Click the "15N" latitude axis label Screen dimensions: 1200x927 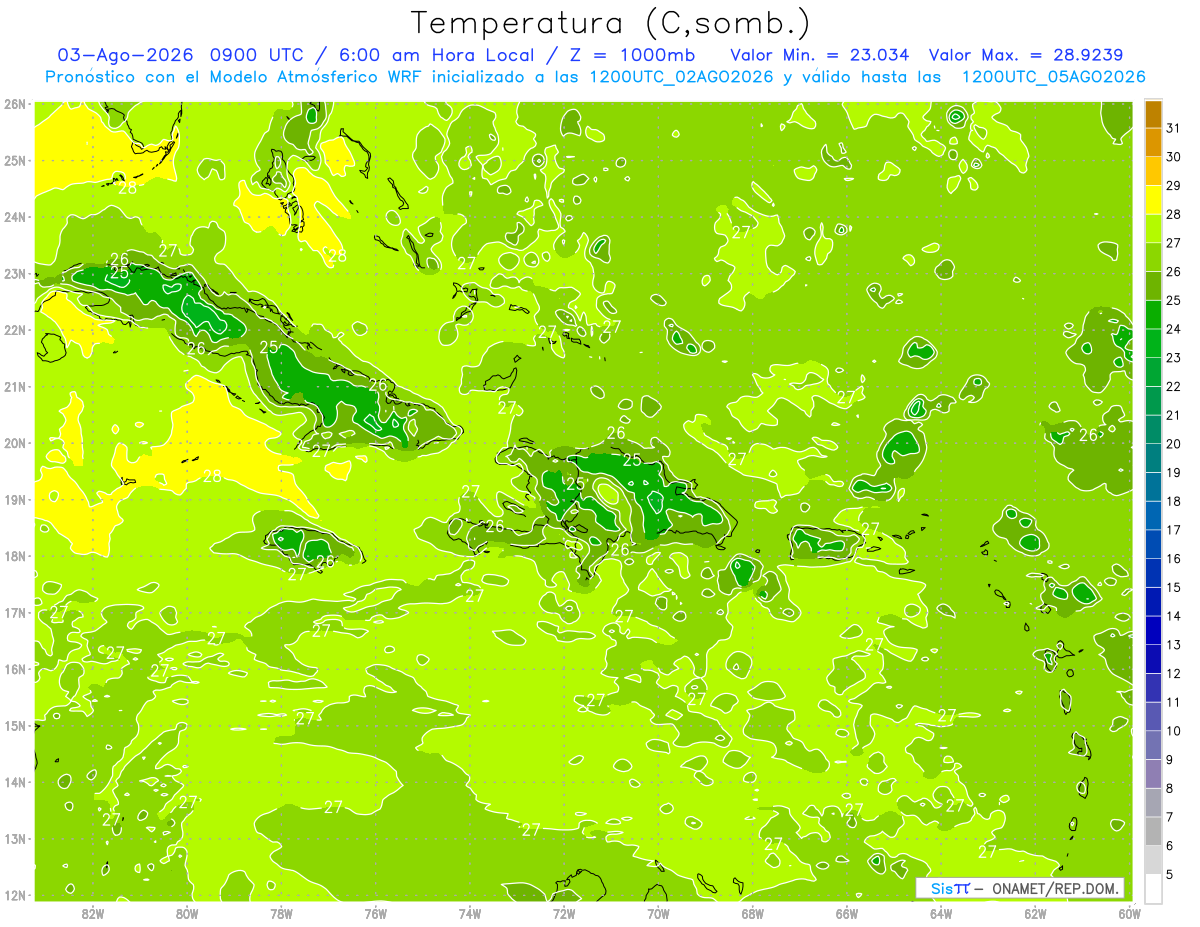coord(15,725)
